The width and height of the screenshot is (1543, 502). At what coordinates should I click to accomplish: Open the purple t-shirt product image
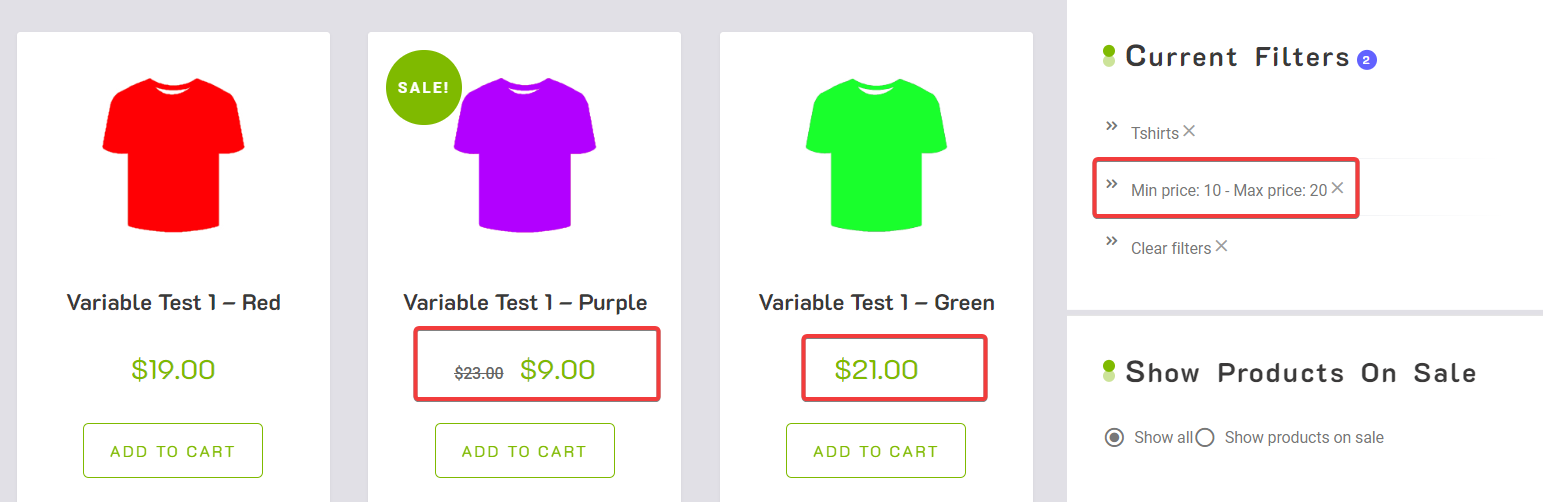click(x=525, y=154)
